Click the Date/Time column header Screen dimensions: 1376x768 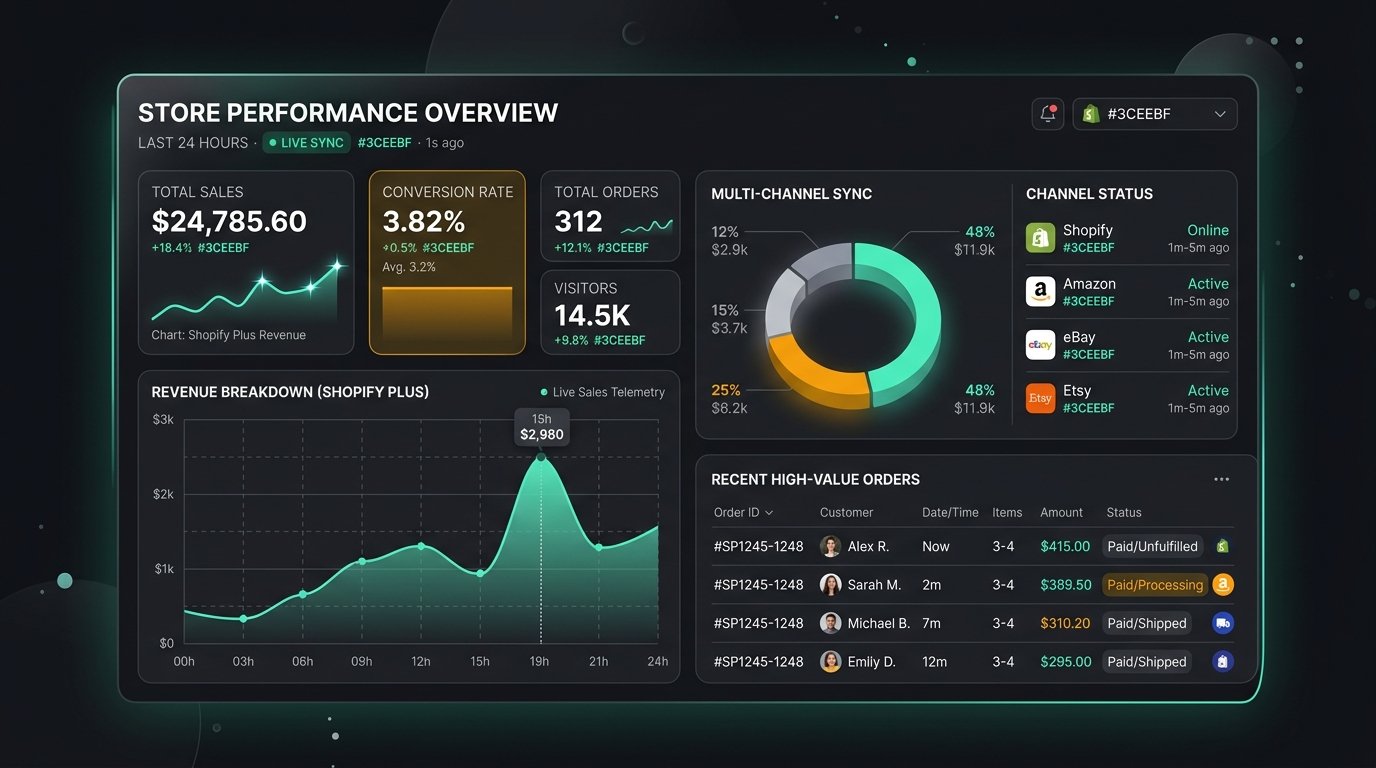pyautogui.click(x=950, y=512)
